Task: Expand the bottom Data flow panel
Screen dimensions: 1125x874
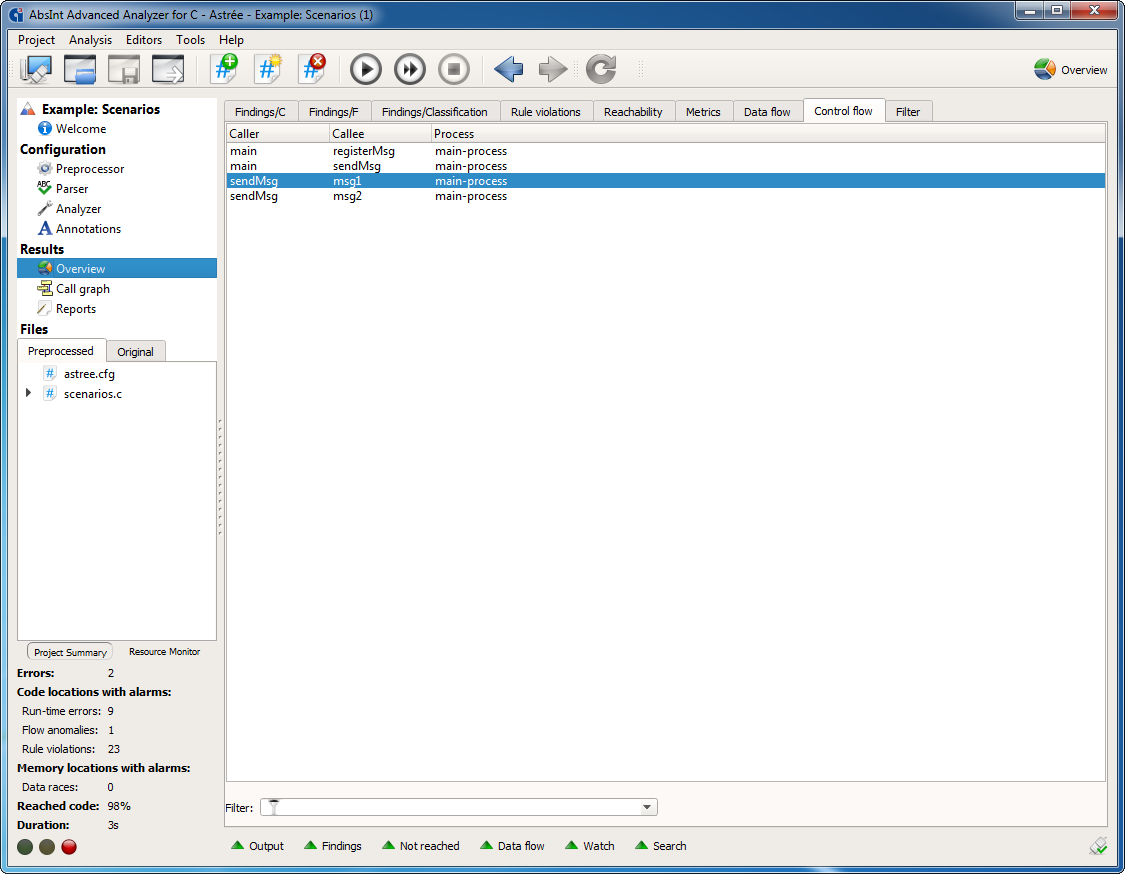Action: [x=512, y=846]
